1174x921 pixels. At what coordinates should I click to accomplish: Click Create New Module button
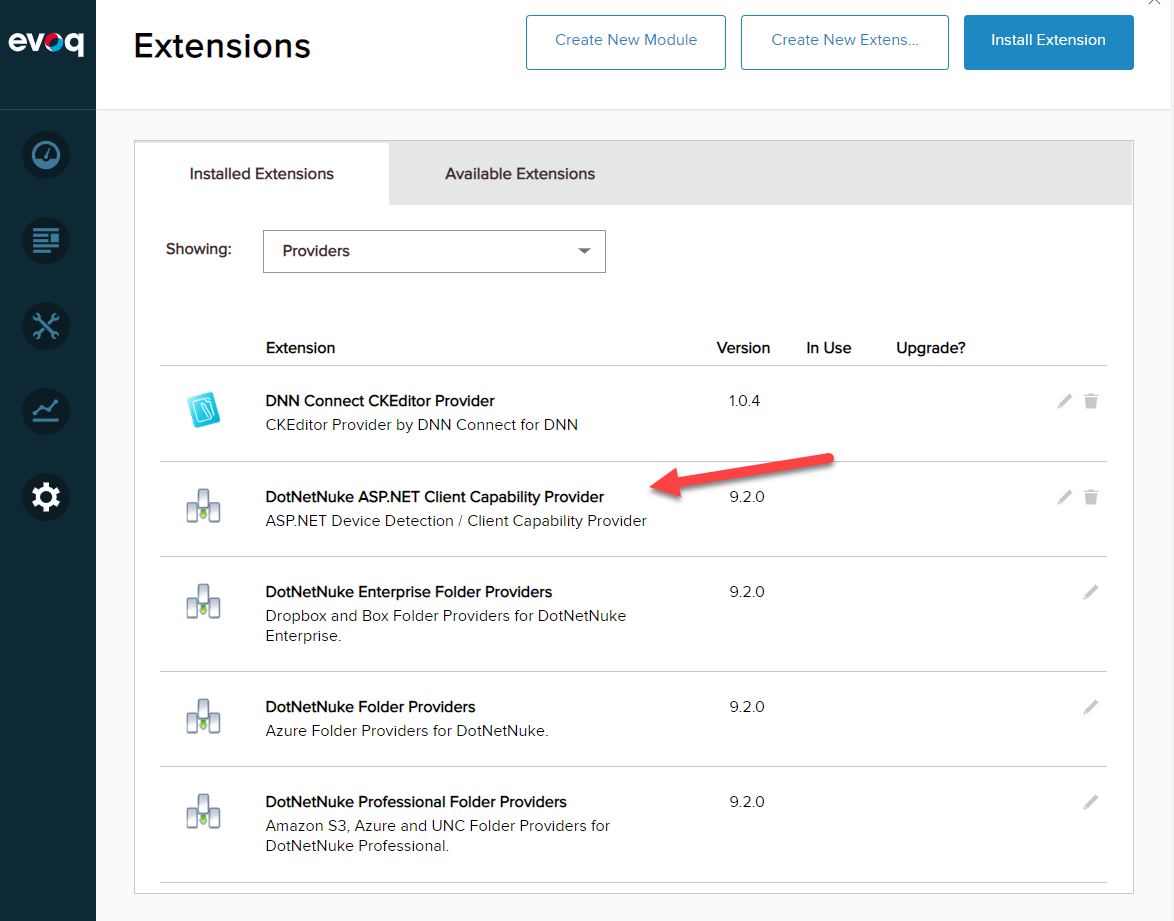pos(626,43)
